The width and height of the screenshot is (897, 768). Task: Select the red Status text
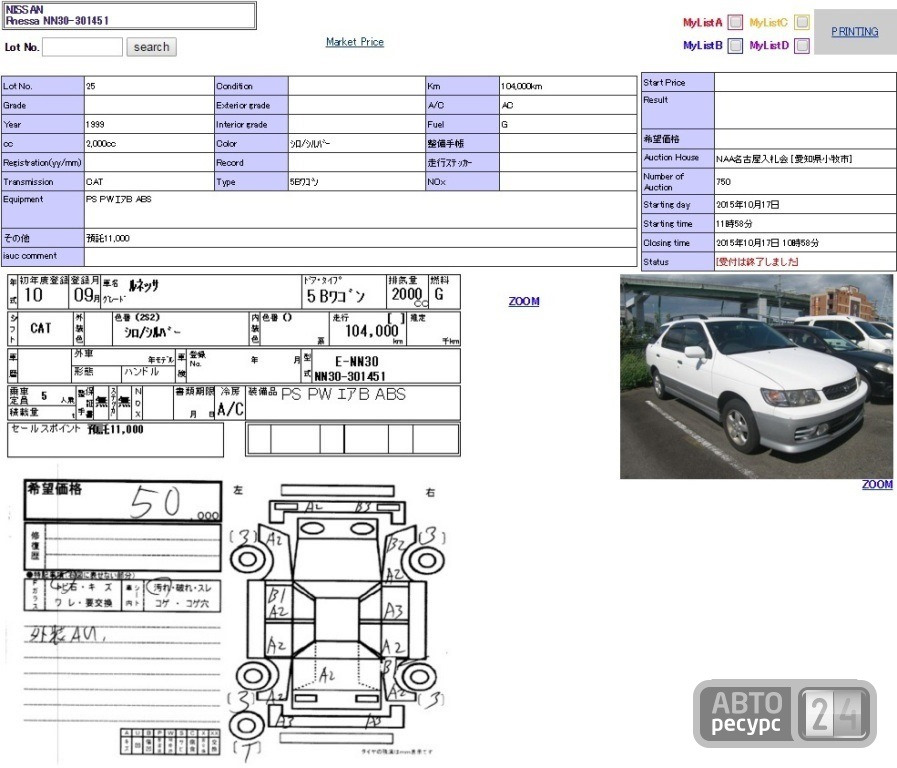[x=757, y=262]
